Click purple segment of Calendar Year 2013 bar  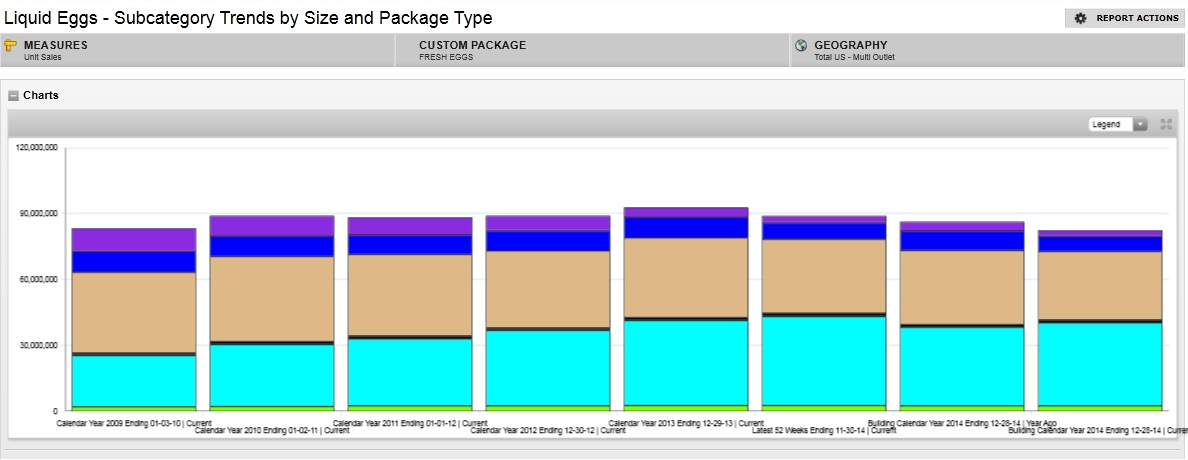click(x=686, y=212)
